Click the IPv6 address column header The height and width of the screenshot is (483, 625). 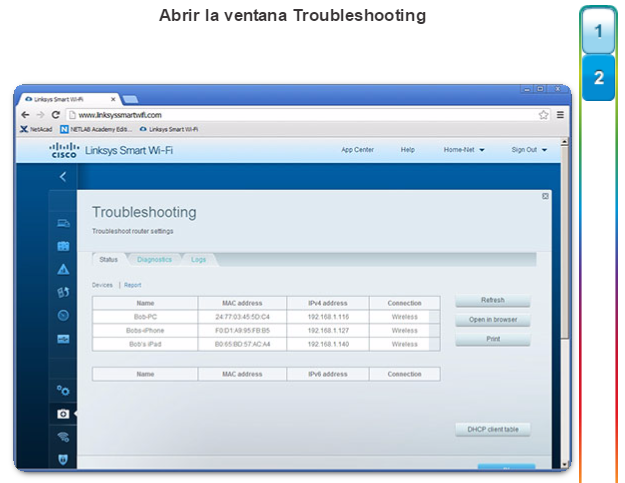328,374
